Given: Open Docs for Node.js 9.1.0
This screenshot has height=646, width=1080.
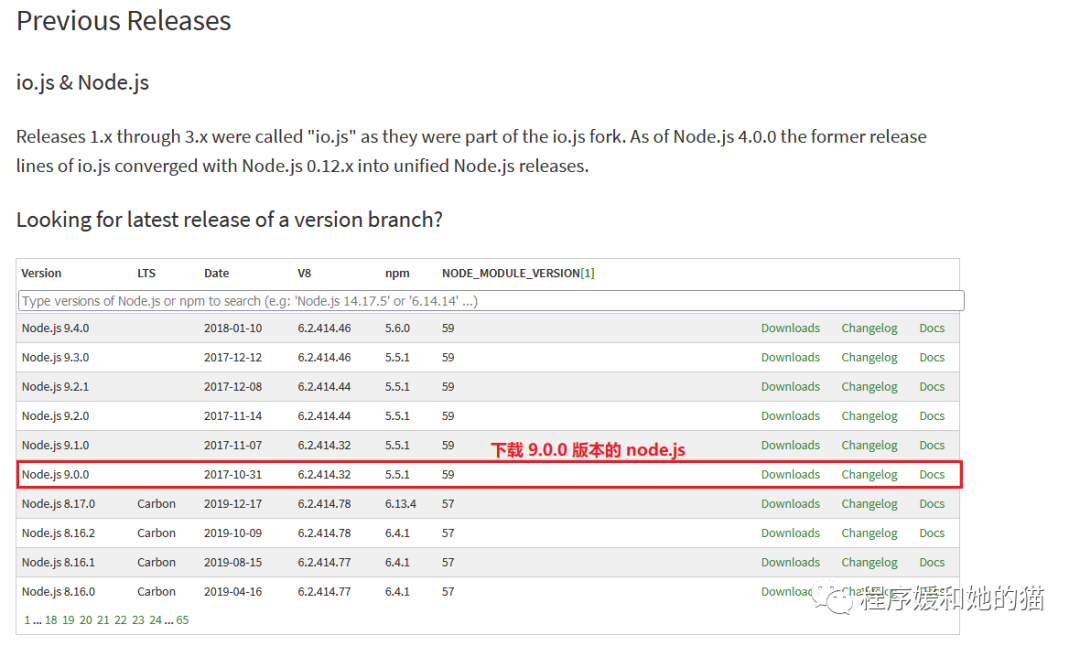Looking at the screenshot, I should (x=932, y=446).
